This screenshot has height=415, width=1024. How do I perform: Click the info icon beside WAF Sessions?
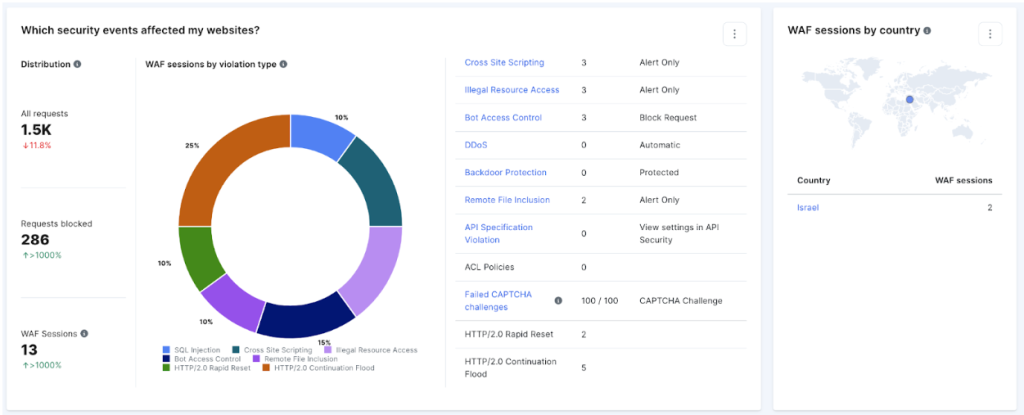pyautogui.click(x=84, y=334)
